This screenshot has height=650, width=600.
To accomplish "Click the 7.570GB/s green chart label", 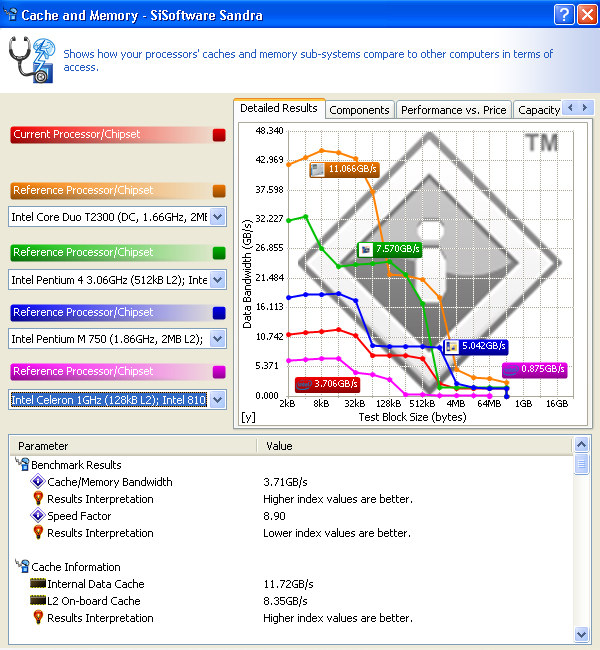I will (390, 250).
